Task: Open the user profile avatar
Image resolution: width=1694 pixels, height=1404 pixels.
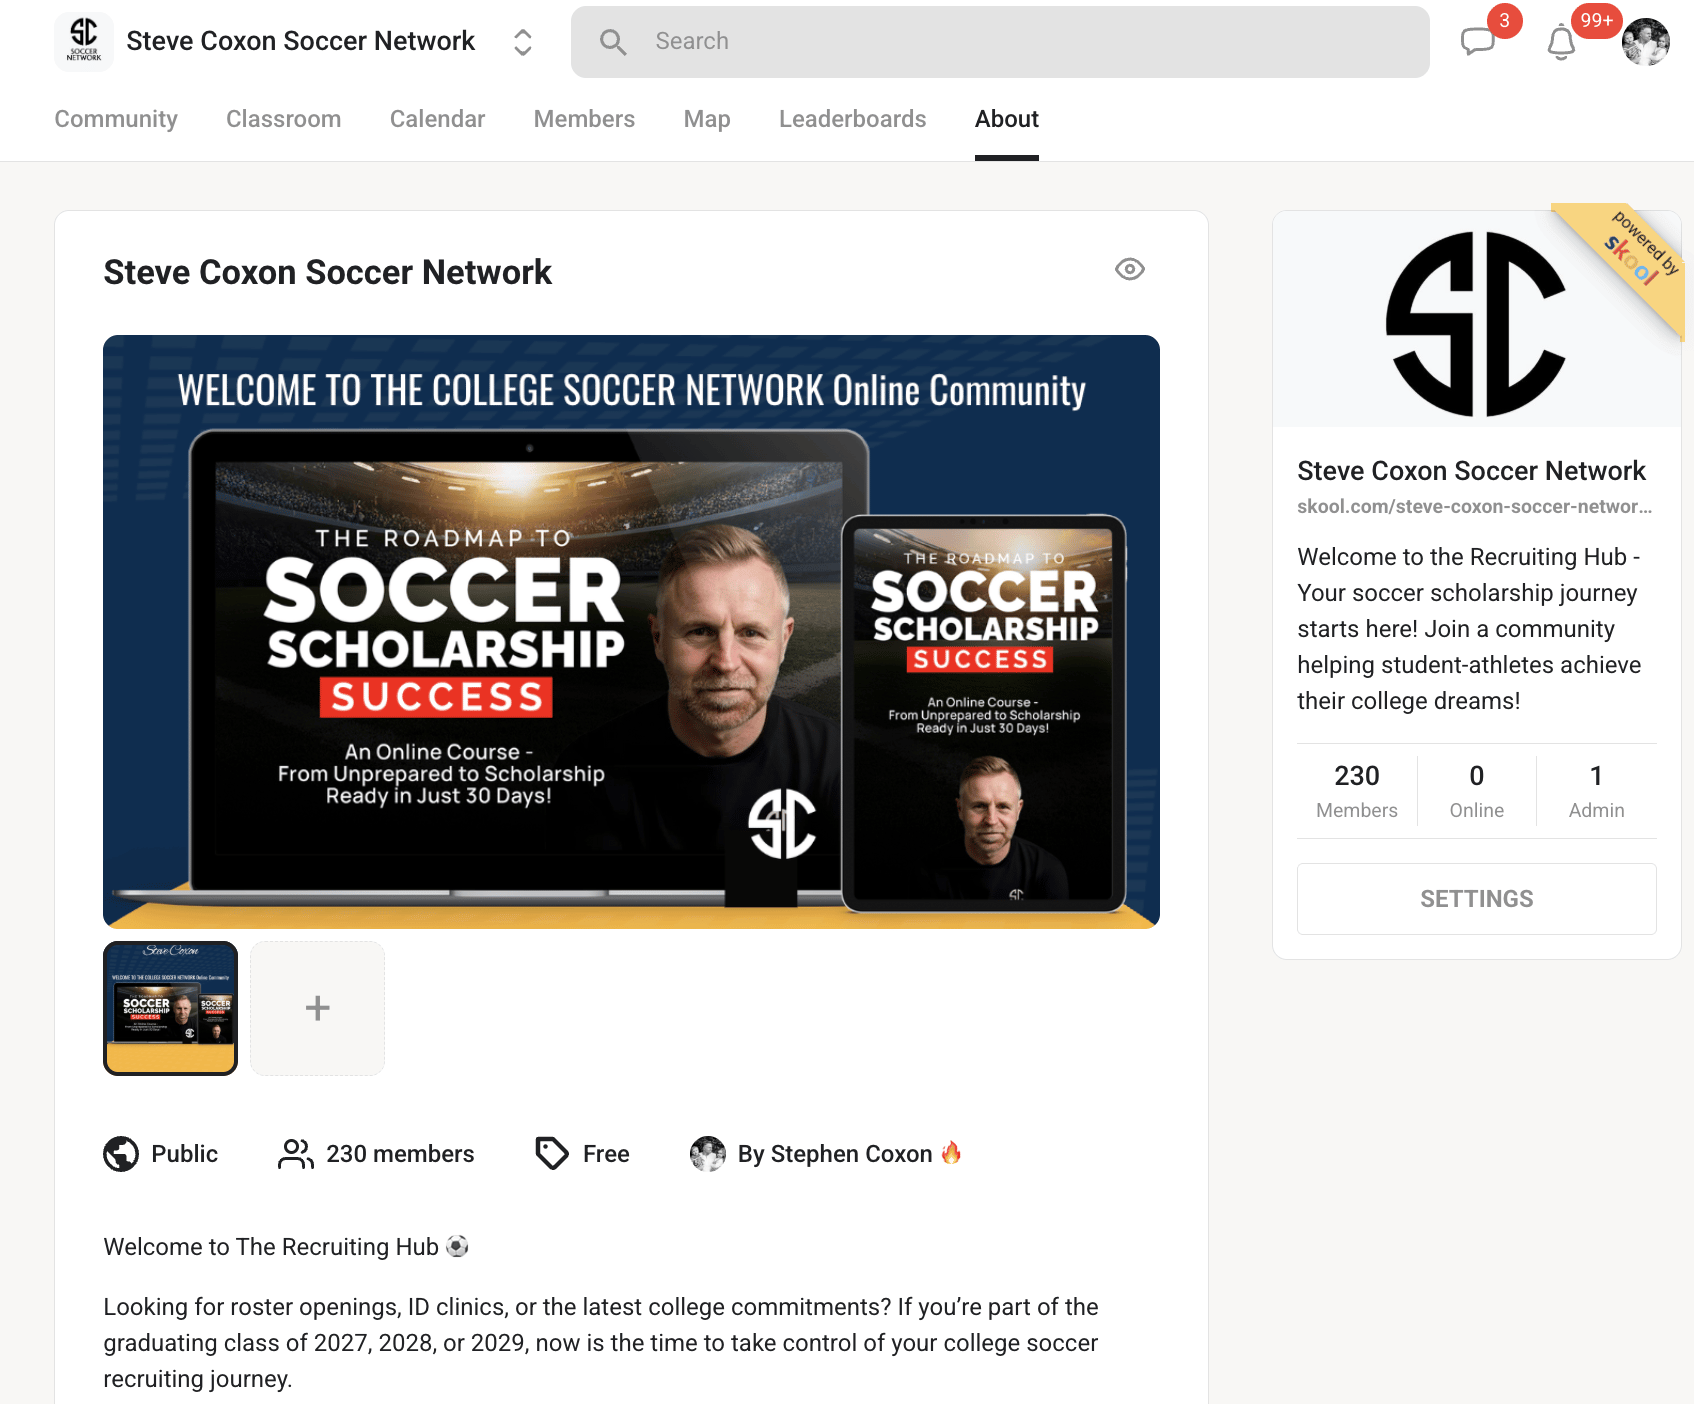Action: click(x=1645, y=42)
